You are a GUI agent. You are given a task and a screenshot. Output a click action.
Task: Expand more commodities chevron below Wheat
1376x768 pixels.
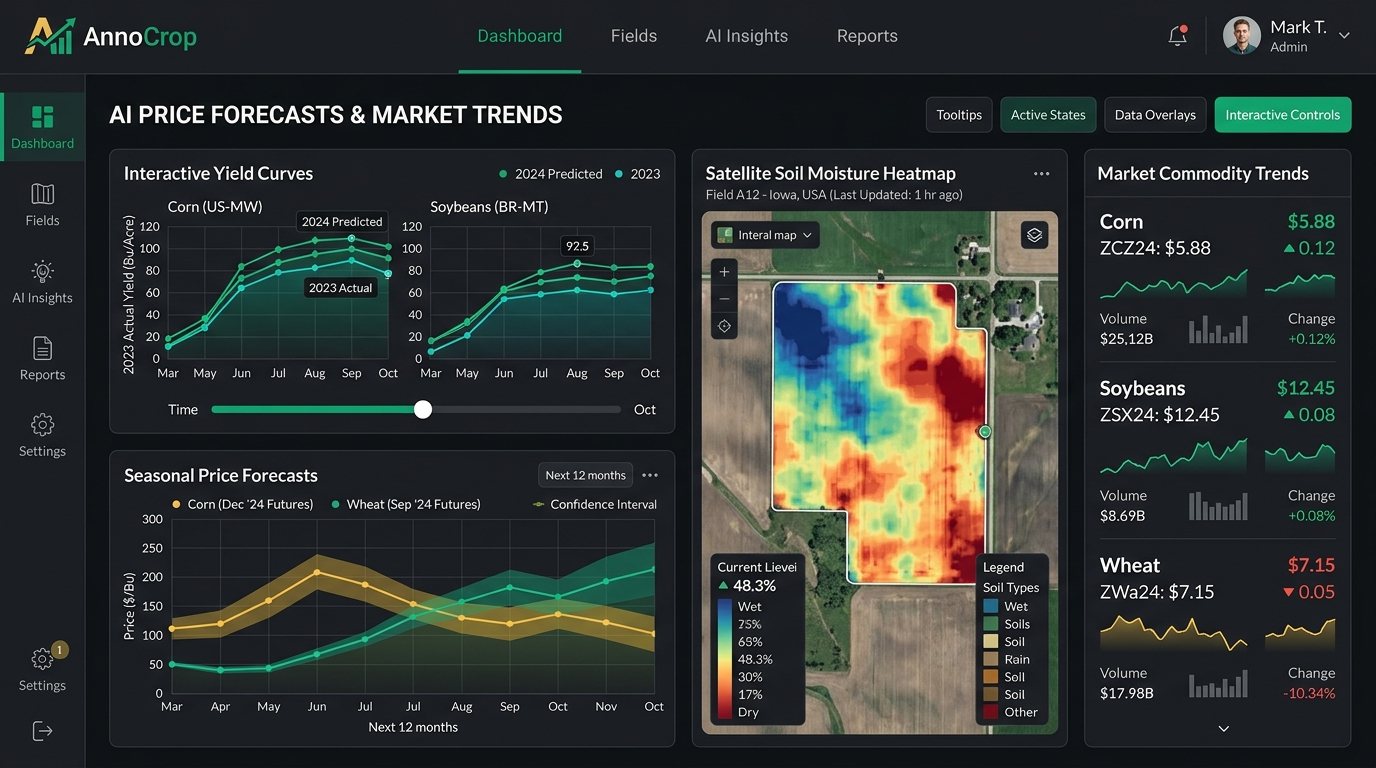[x=1223, y=729]
